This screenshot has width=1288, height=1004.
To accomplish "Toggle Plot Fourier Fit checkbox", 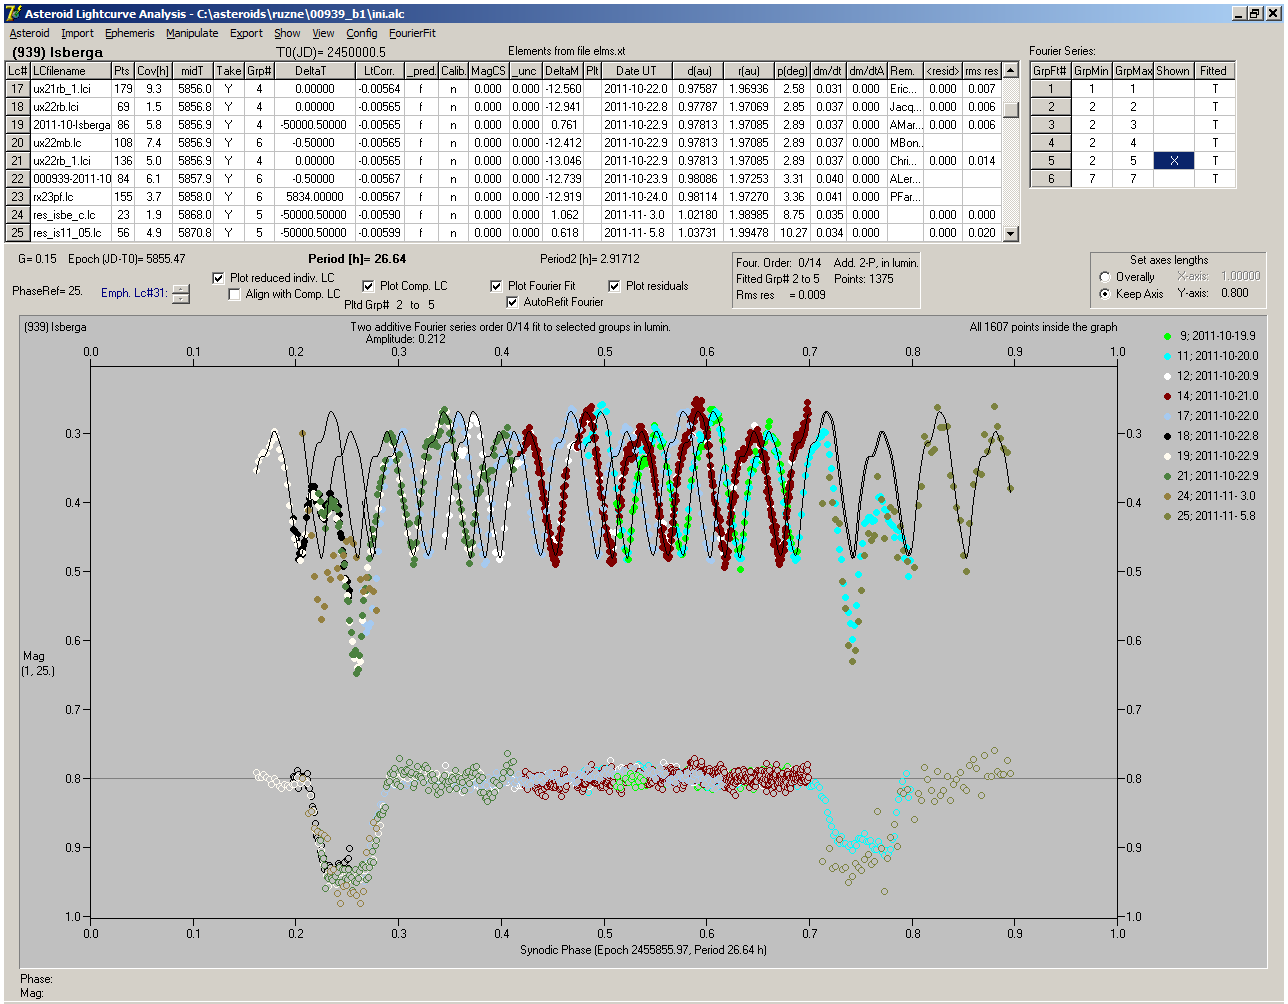I will (x=496, y=286).
